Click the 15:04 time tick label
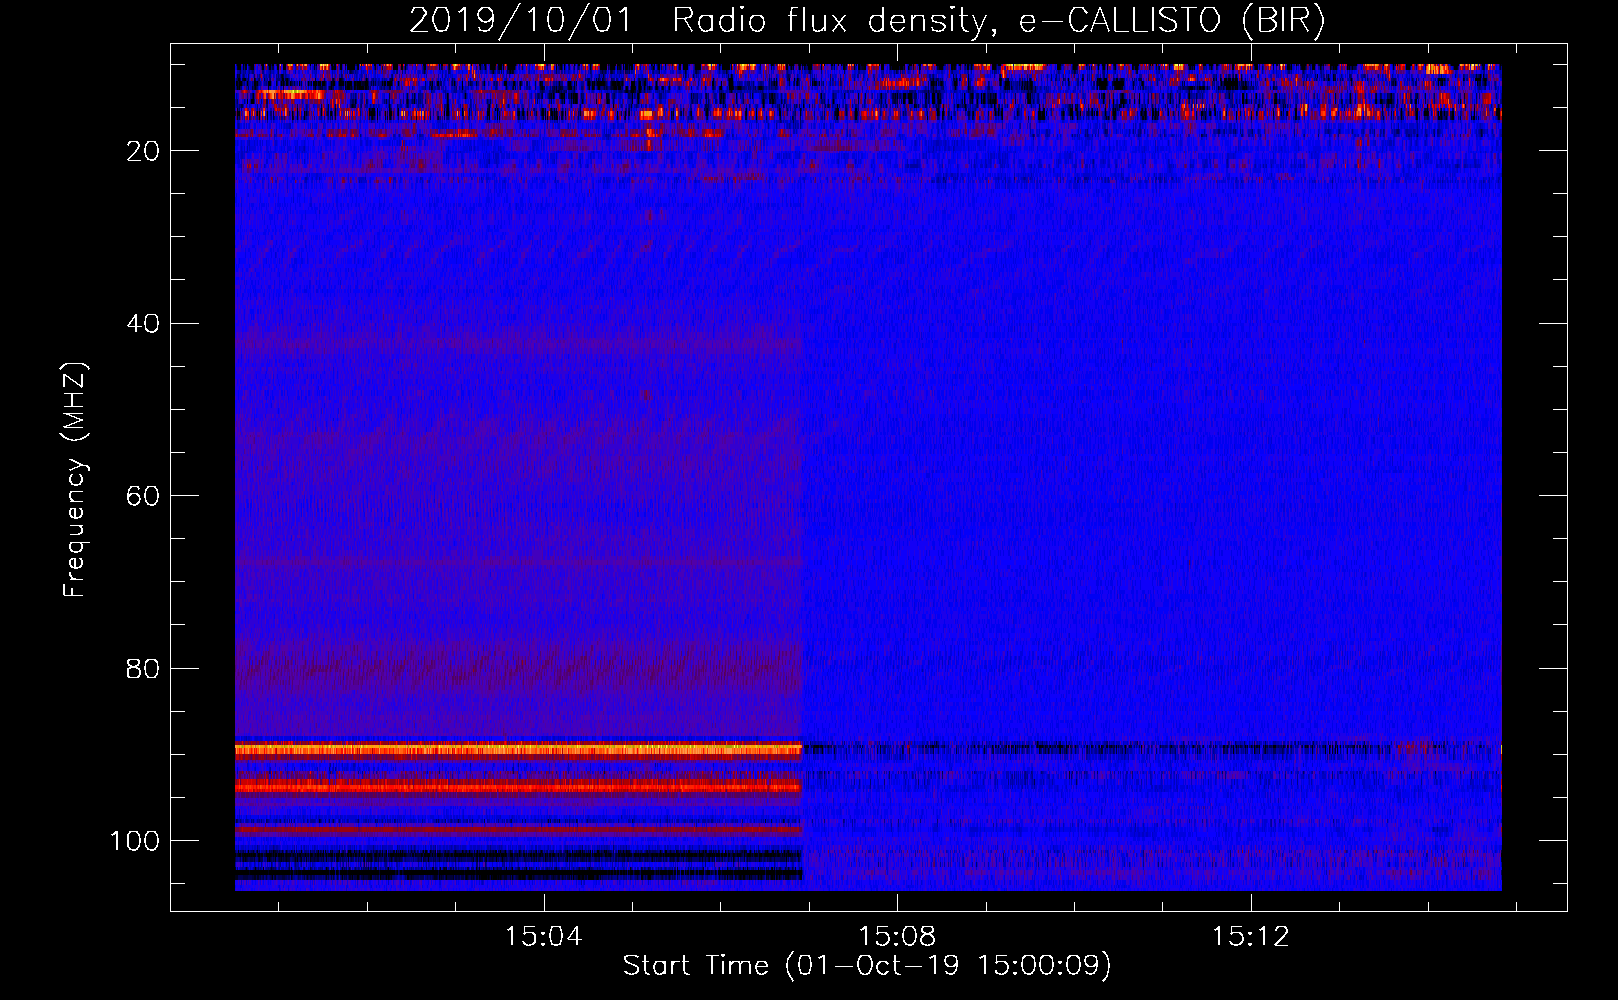This screenshot has width=1618, height=1000. pos(543,936)
